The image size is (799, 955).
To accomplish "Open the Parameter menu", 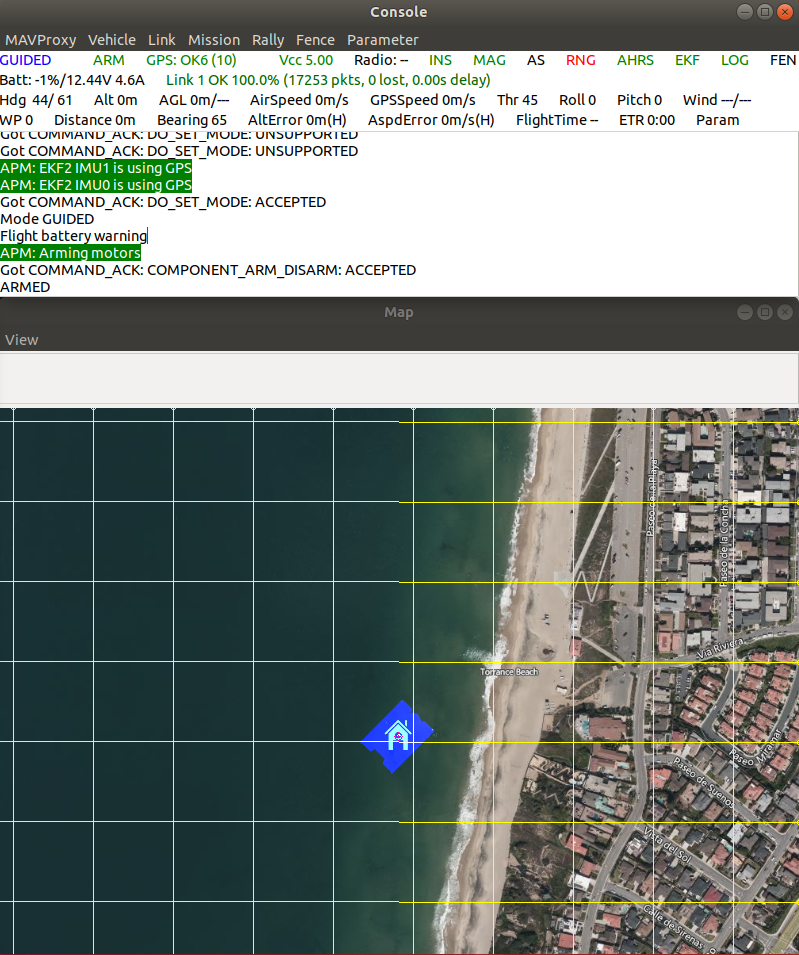I will click(382, 40).
